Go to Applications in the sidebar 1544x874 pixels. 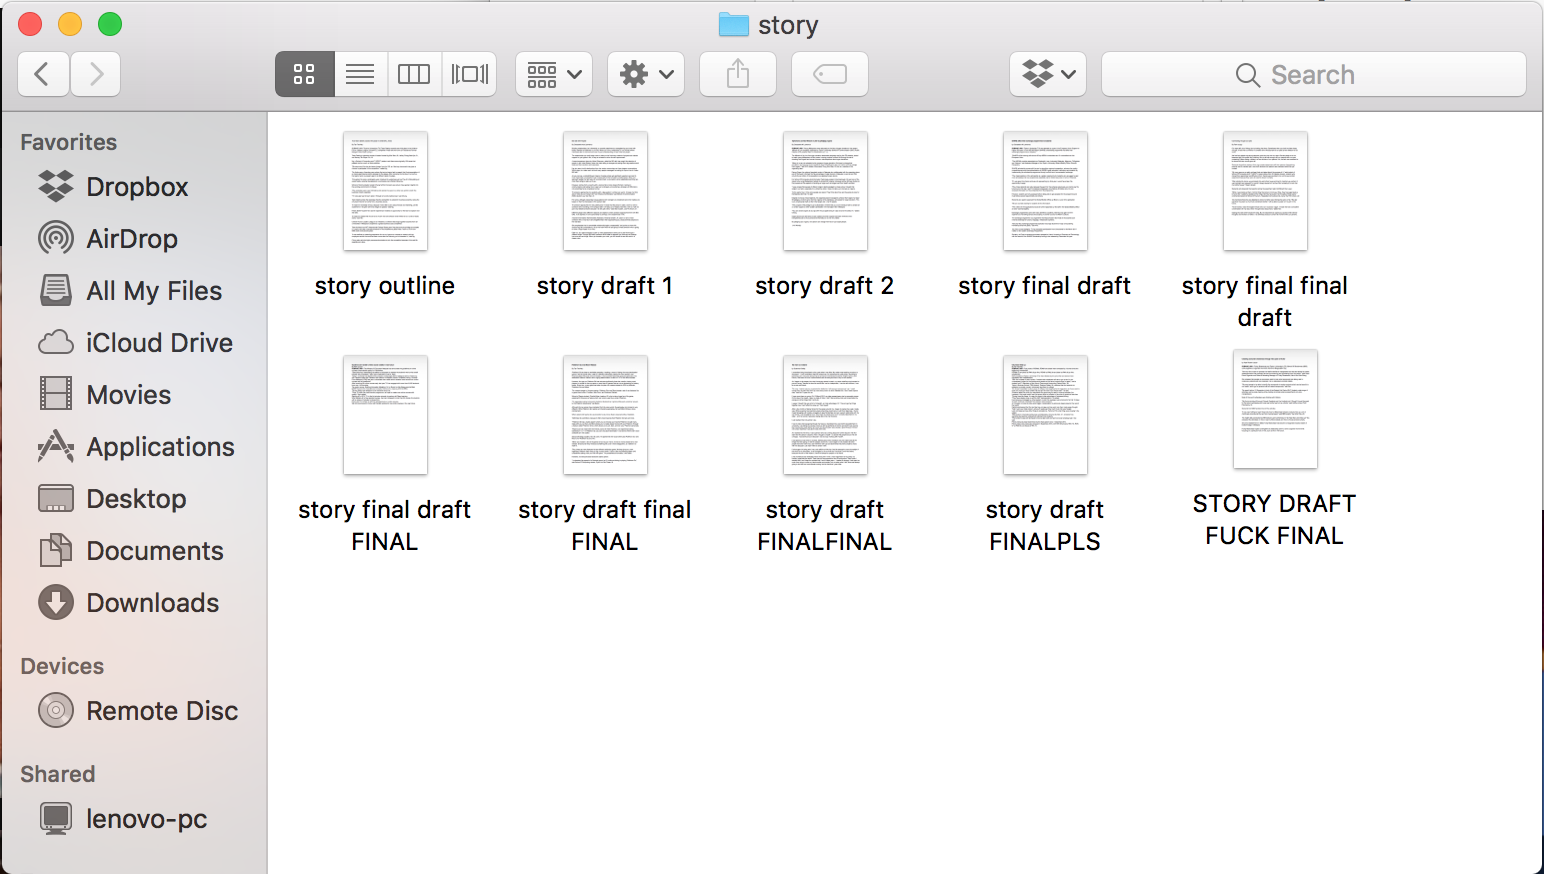pos(160,447)
